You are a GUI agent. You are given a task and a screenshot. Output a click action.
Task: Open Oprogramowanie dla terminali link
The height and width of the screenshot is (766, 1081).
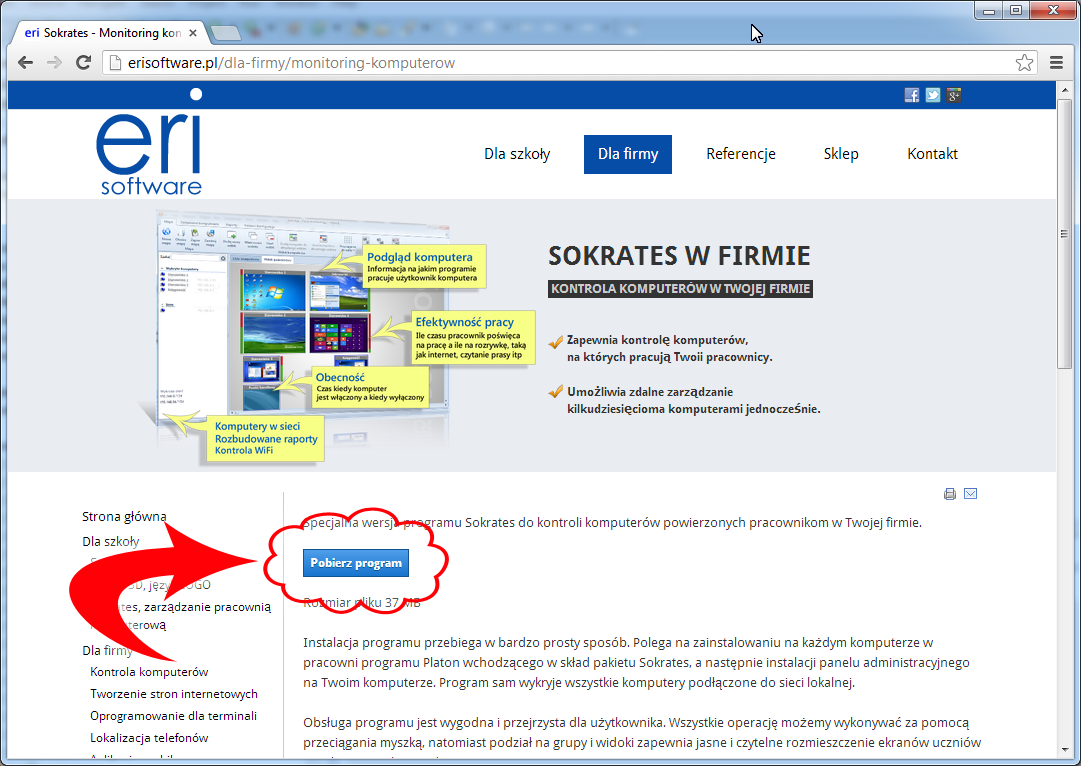[x=173, y=716]
